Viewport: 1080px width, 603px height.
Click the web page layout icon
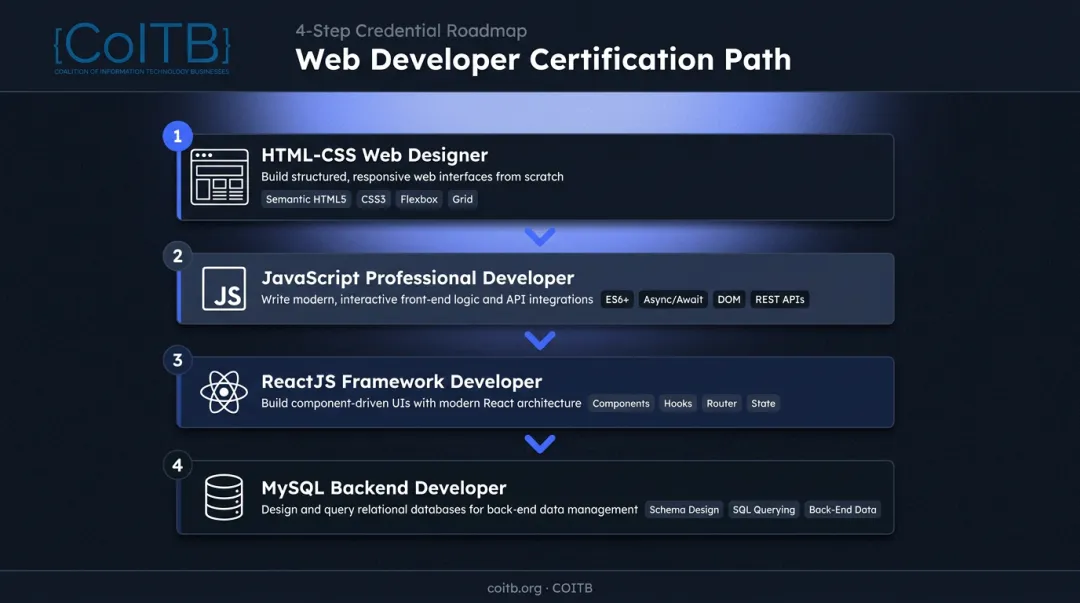click(x=220, y=176)
